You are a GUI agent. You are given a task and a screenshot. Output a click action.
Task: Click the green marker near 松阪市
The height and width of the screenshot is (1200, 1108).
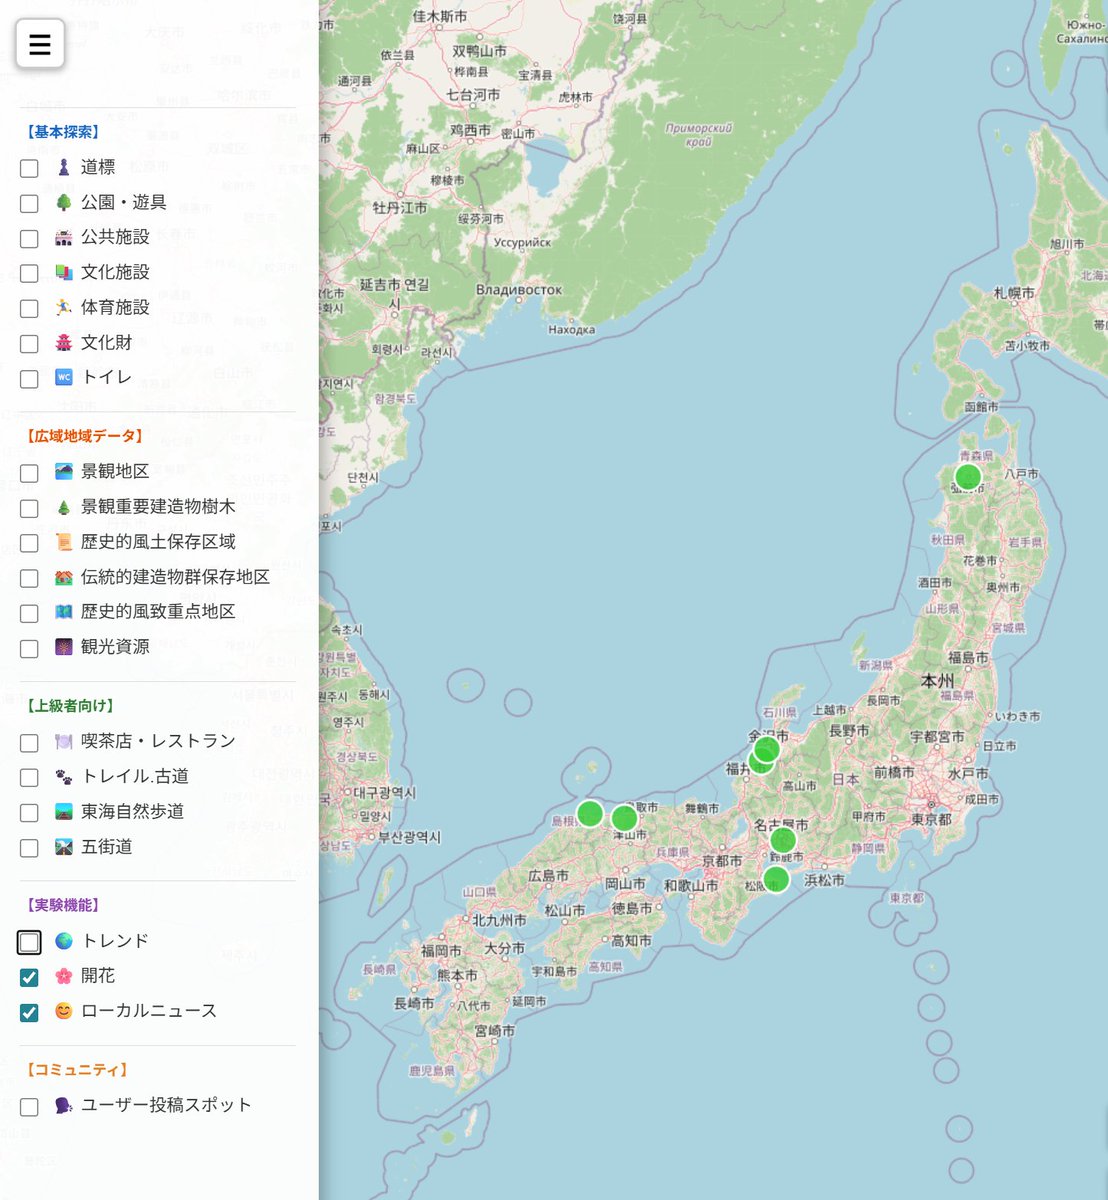tap(776, 879)
